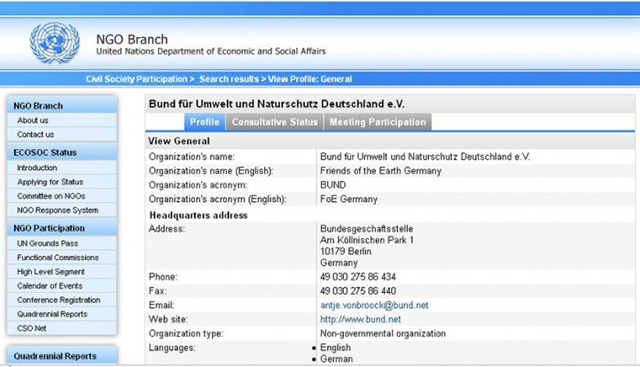This screenshot has height=367, width=640.
Task: Click the 'View General' section heading
Action: [179, 141]
